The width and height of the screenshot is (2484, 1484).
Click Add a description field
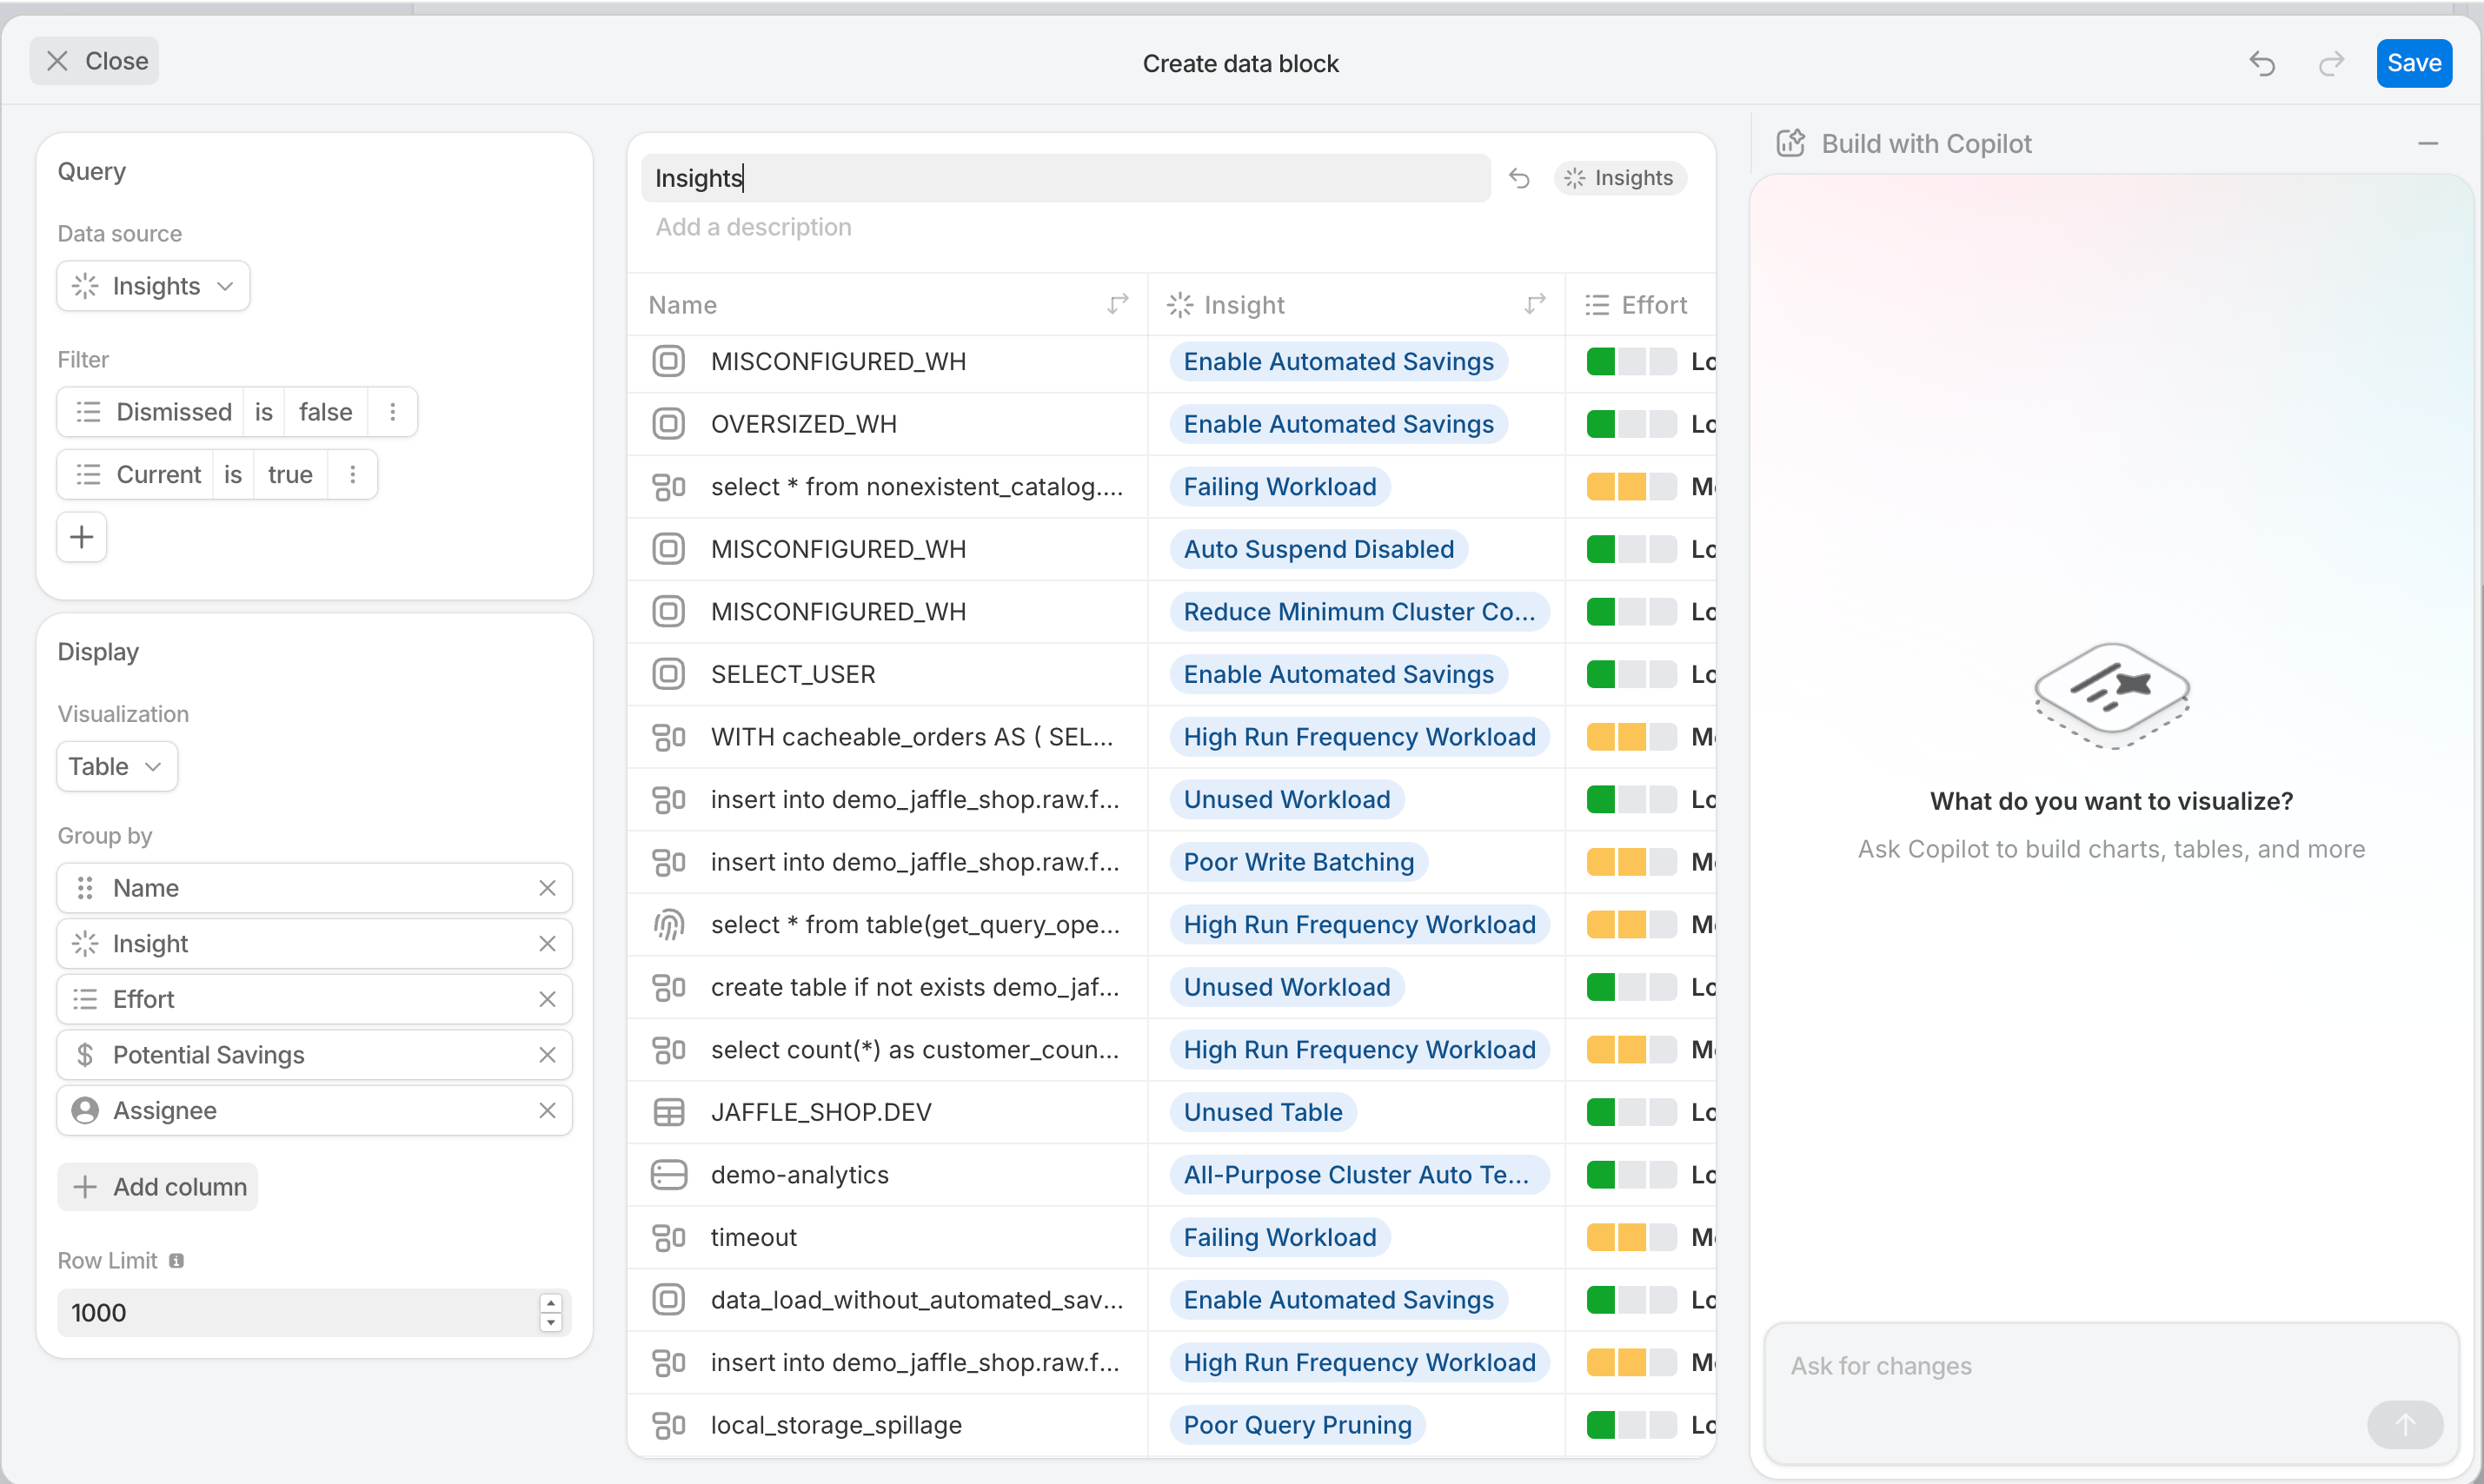coord(754,227)
